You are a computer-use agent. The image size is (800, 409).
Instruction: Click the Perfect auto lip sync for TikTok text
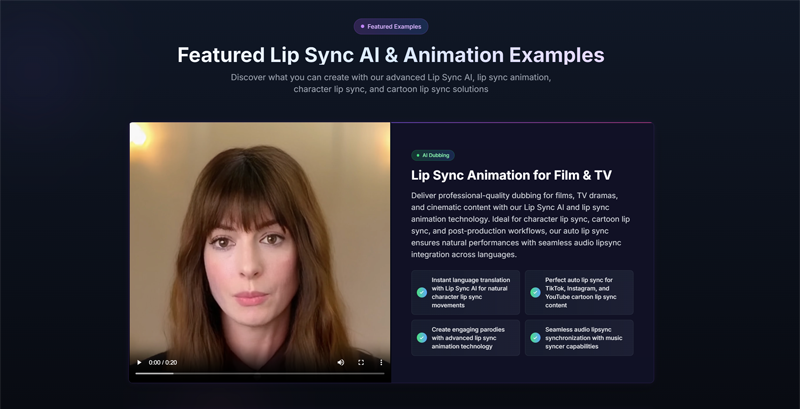pyautogui.click(x=581, y=293)
